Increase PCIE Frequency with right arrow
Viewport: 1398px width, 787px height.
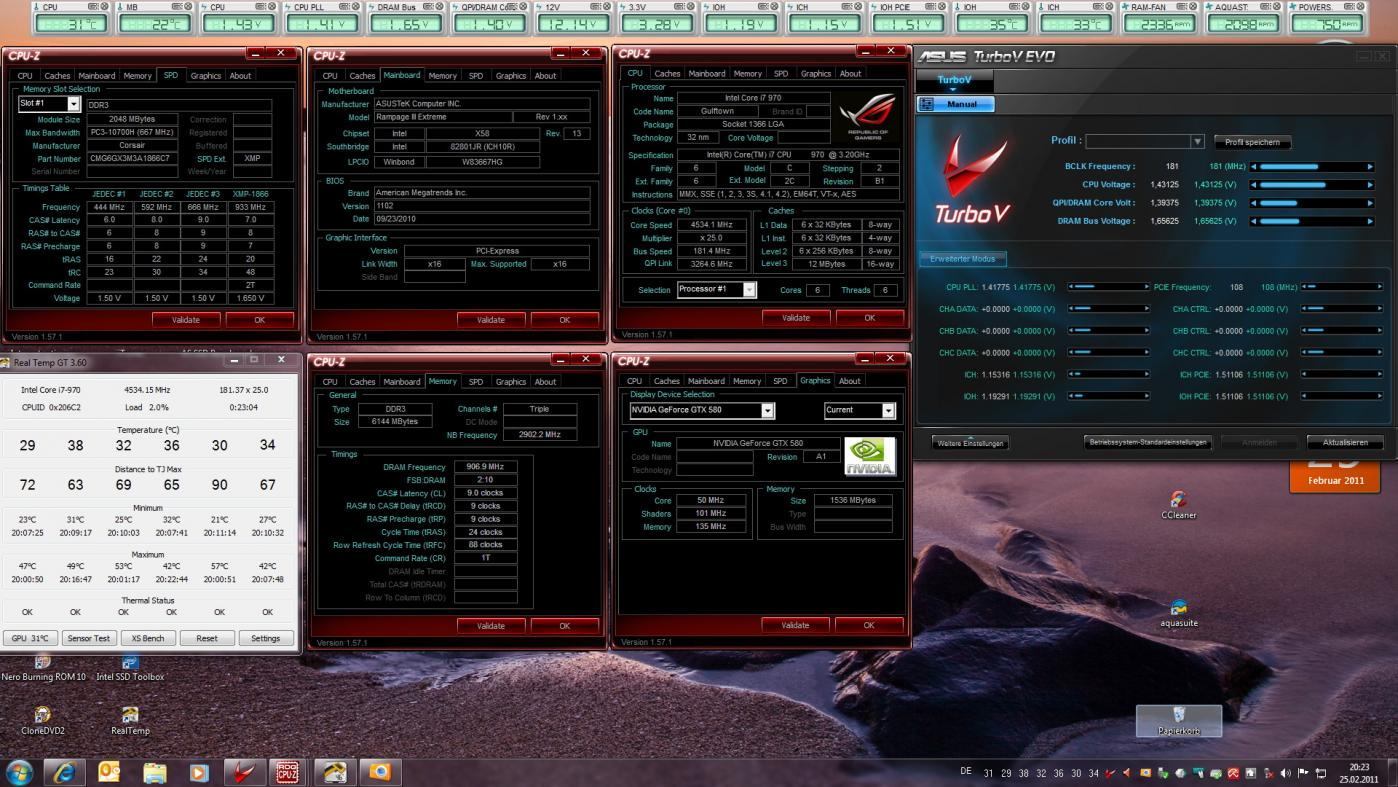1380,287
